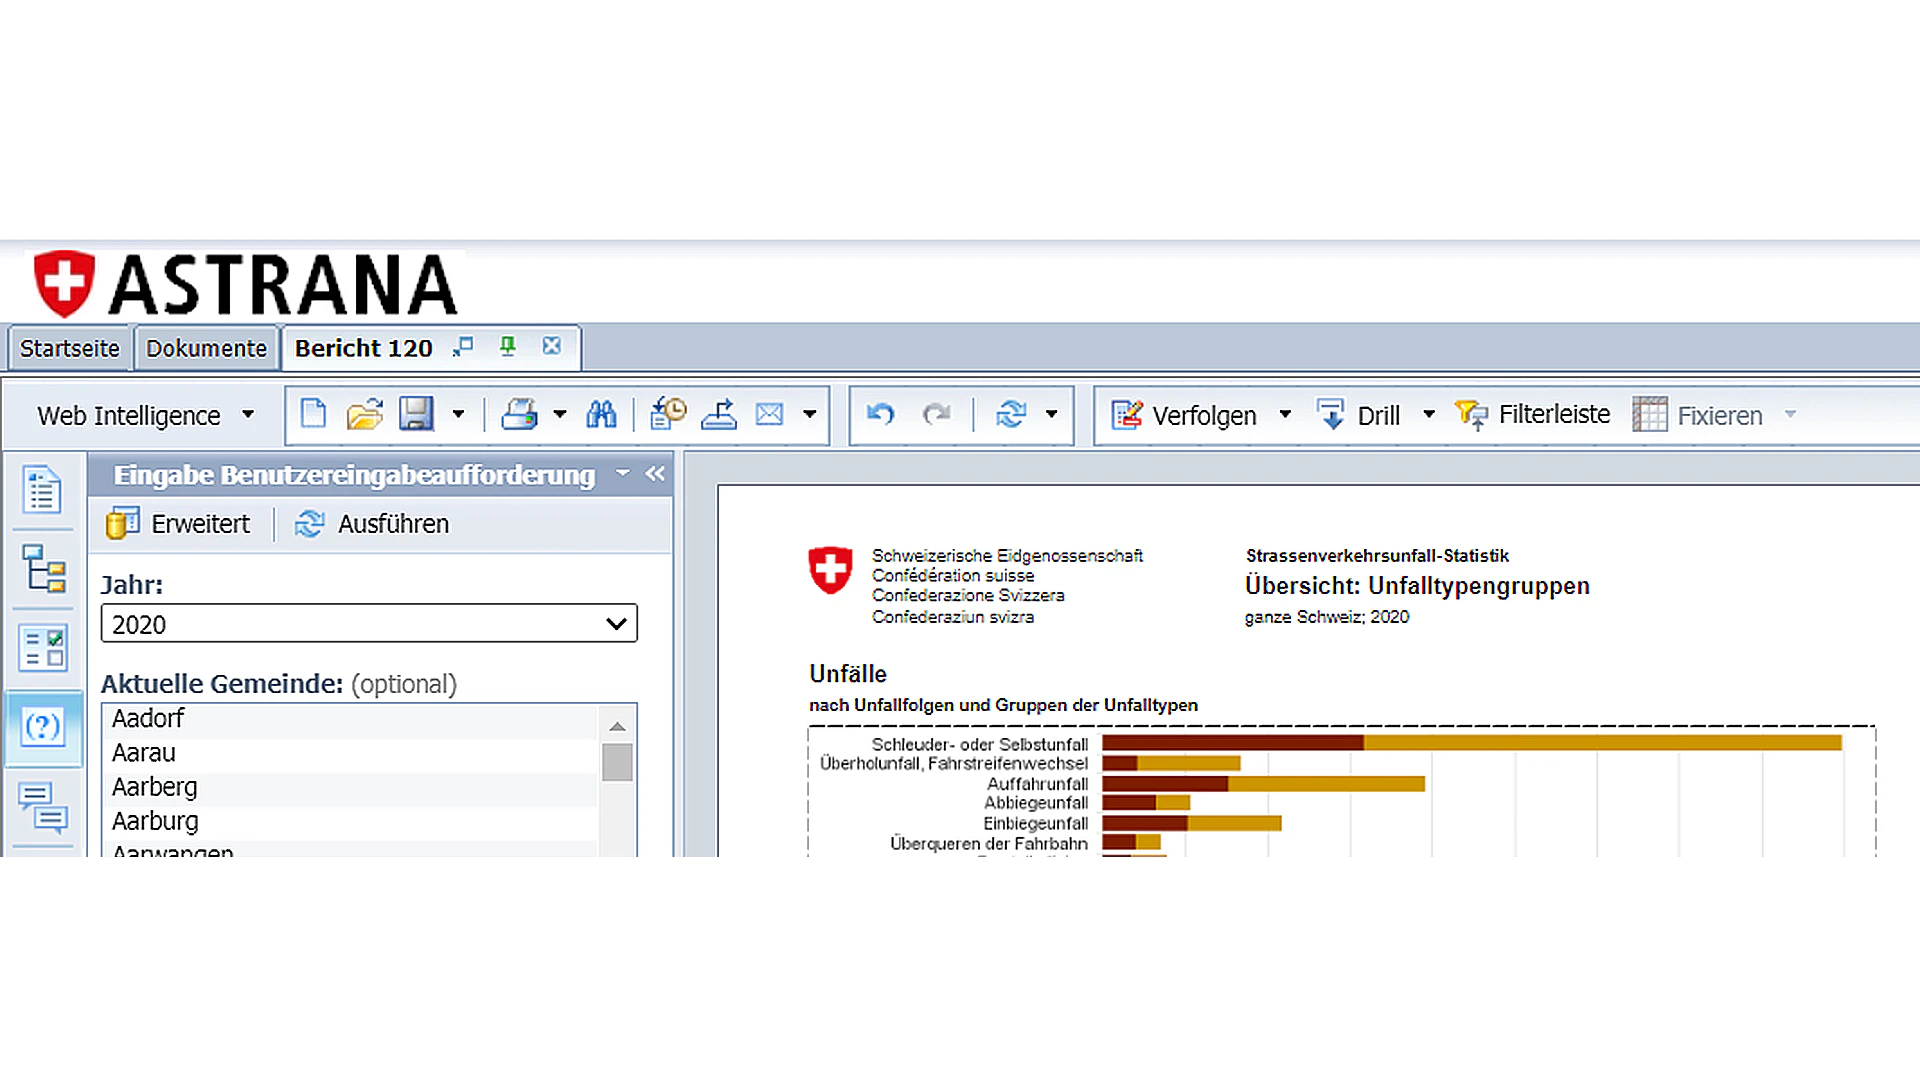Open the Drill dropdown arrow
The image size is (1920, 1080).
pos(1429,415)
